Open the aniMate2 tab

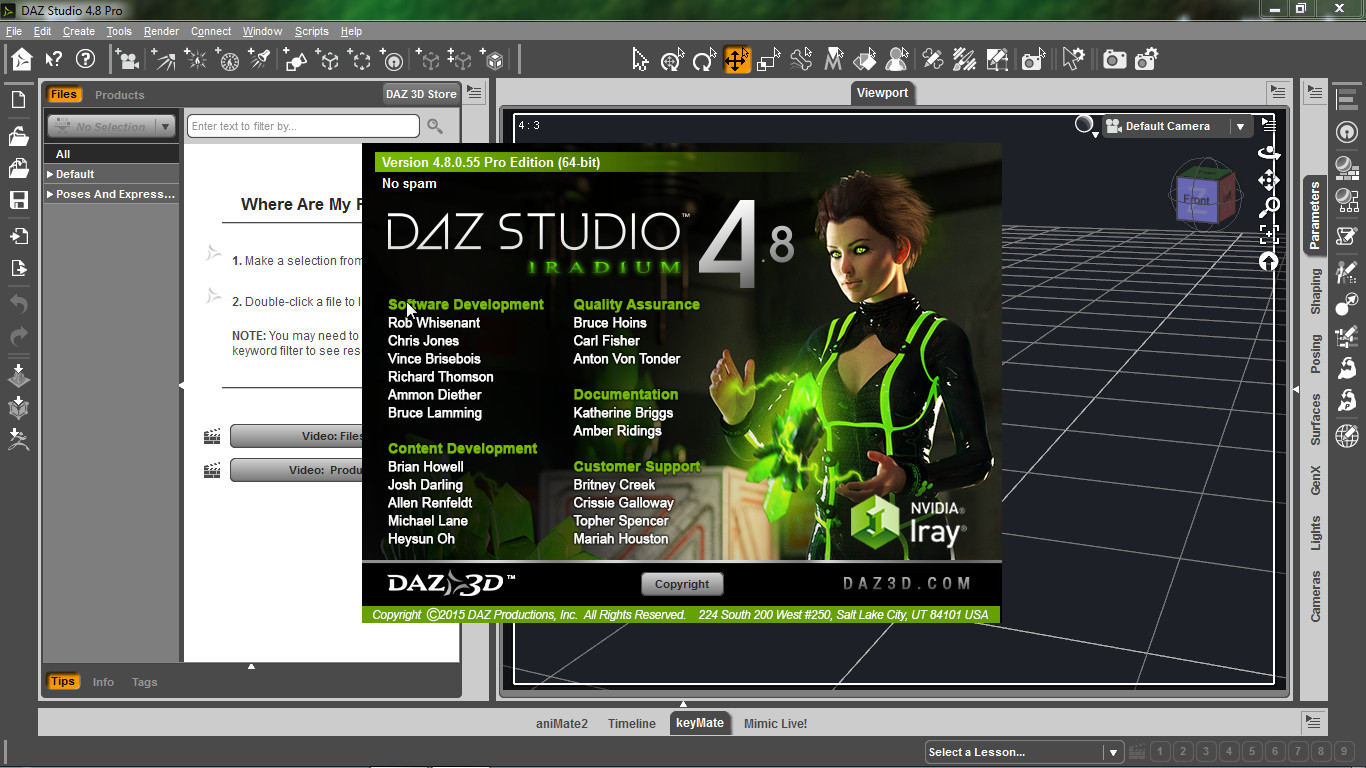coord(562,723)
